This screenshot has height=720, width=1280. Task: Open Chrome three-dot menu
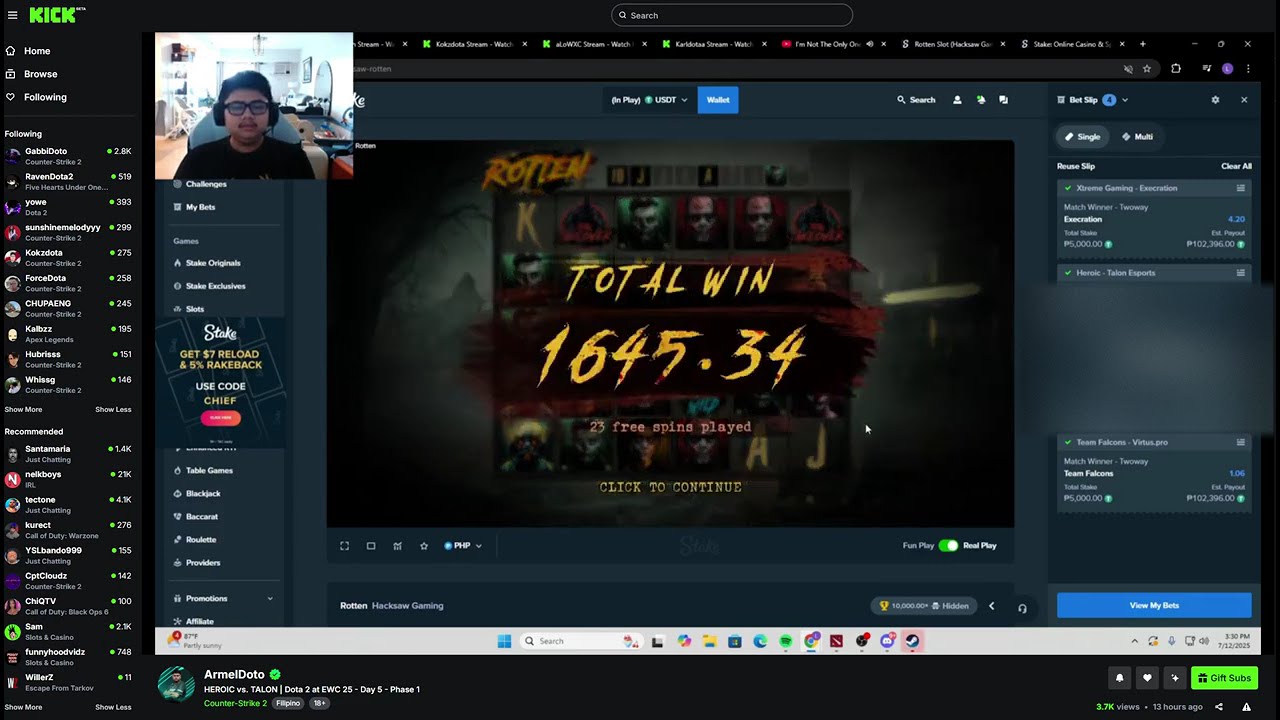pyautogui.click(x=1247, y=69)
